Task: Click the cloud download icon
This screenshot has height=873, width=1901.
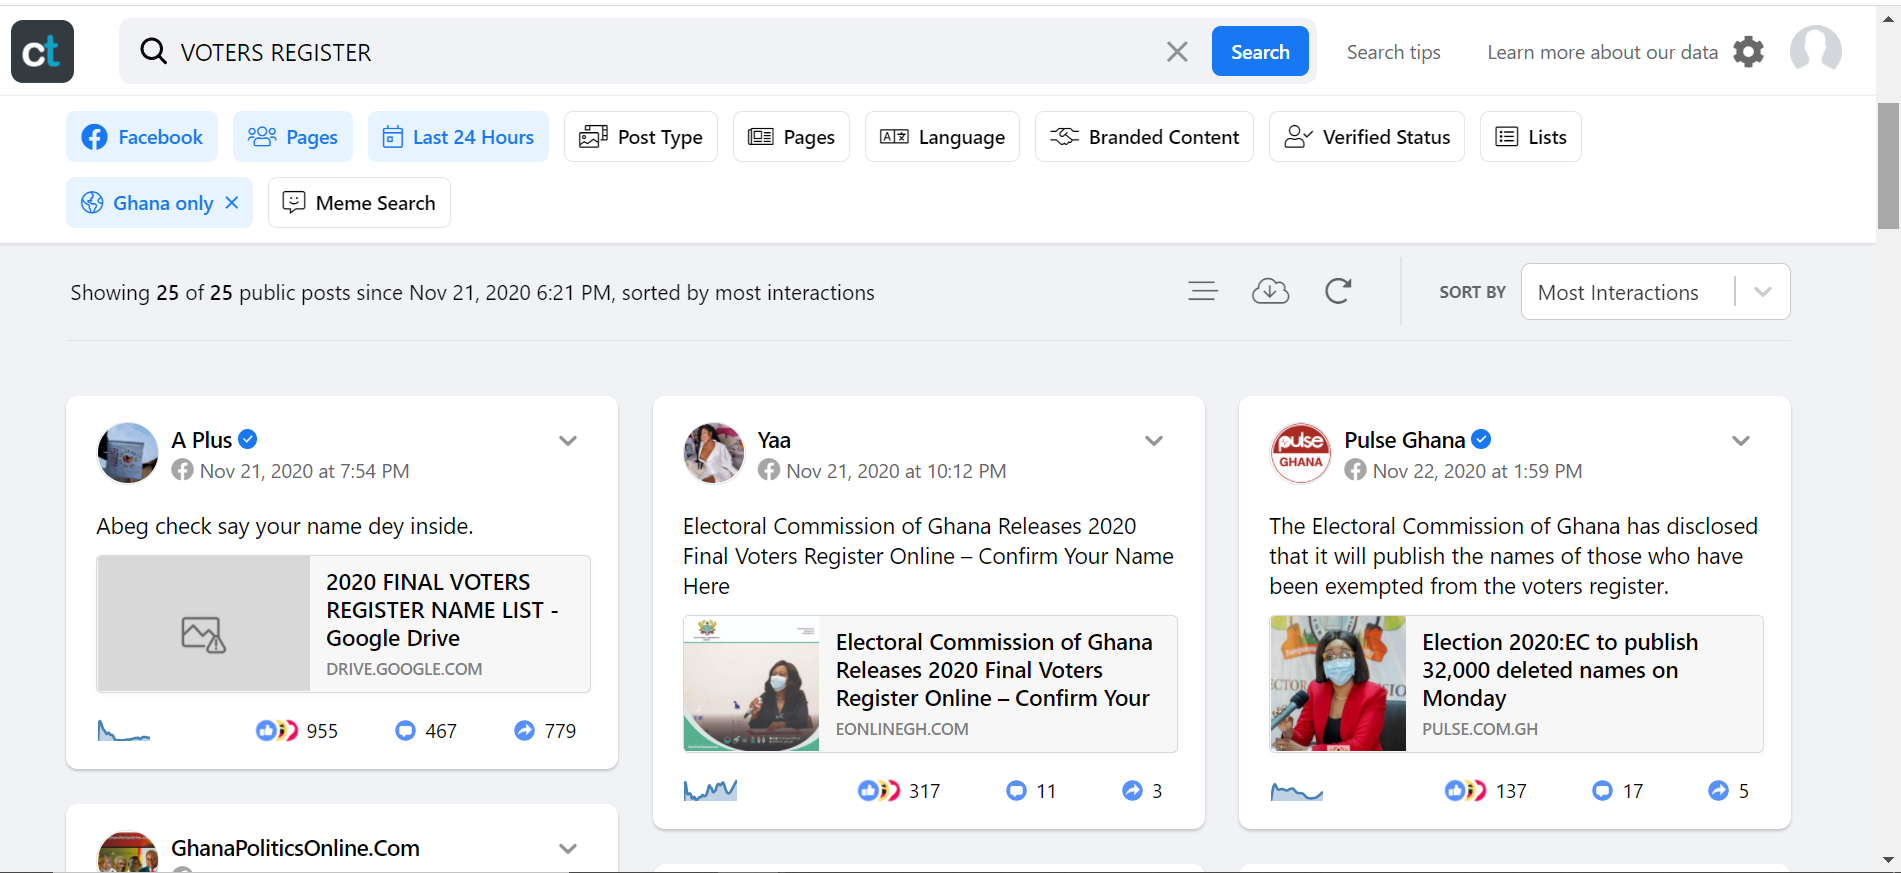Action: [x=1270, y=291]
